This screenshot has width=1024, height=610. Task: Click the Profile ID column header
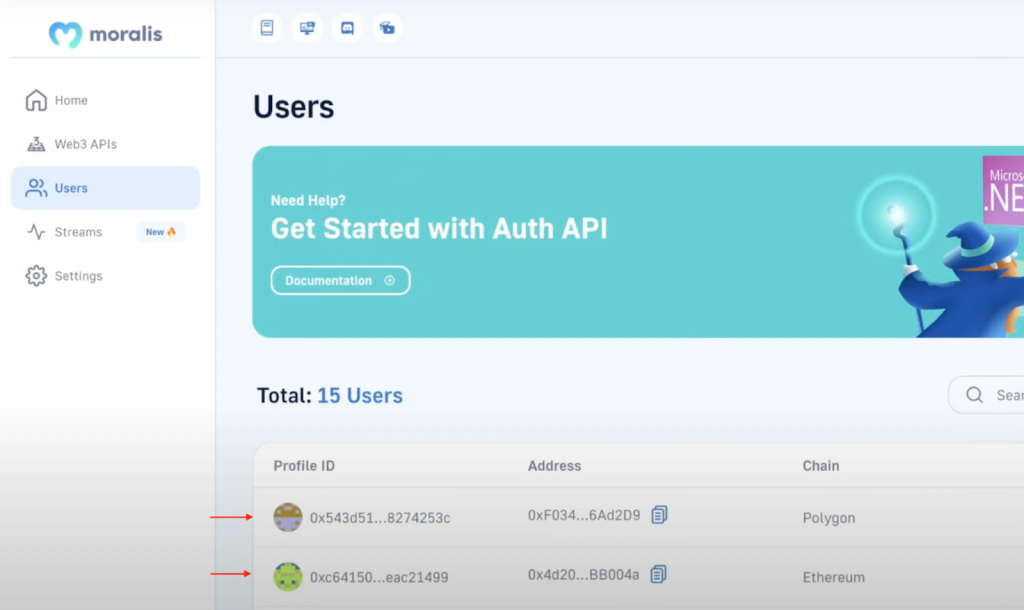(304, 466)
